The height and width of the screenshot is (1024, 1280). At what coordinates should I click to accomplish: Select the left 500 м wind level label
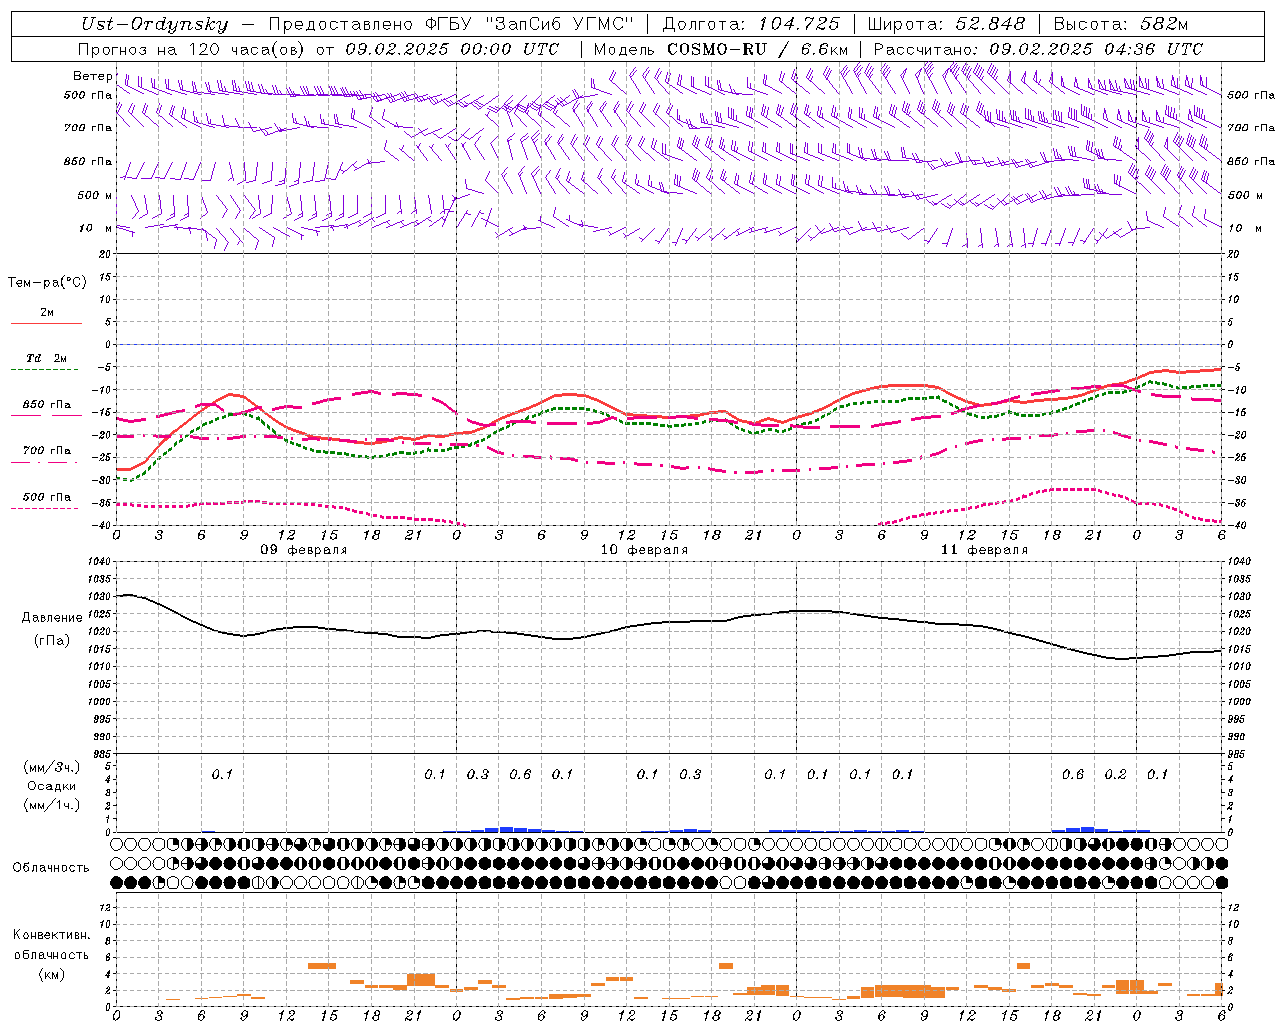pos(95,195)
